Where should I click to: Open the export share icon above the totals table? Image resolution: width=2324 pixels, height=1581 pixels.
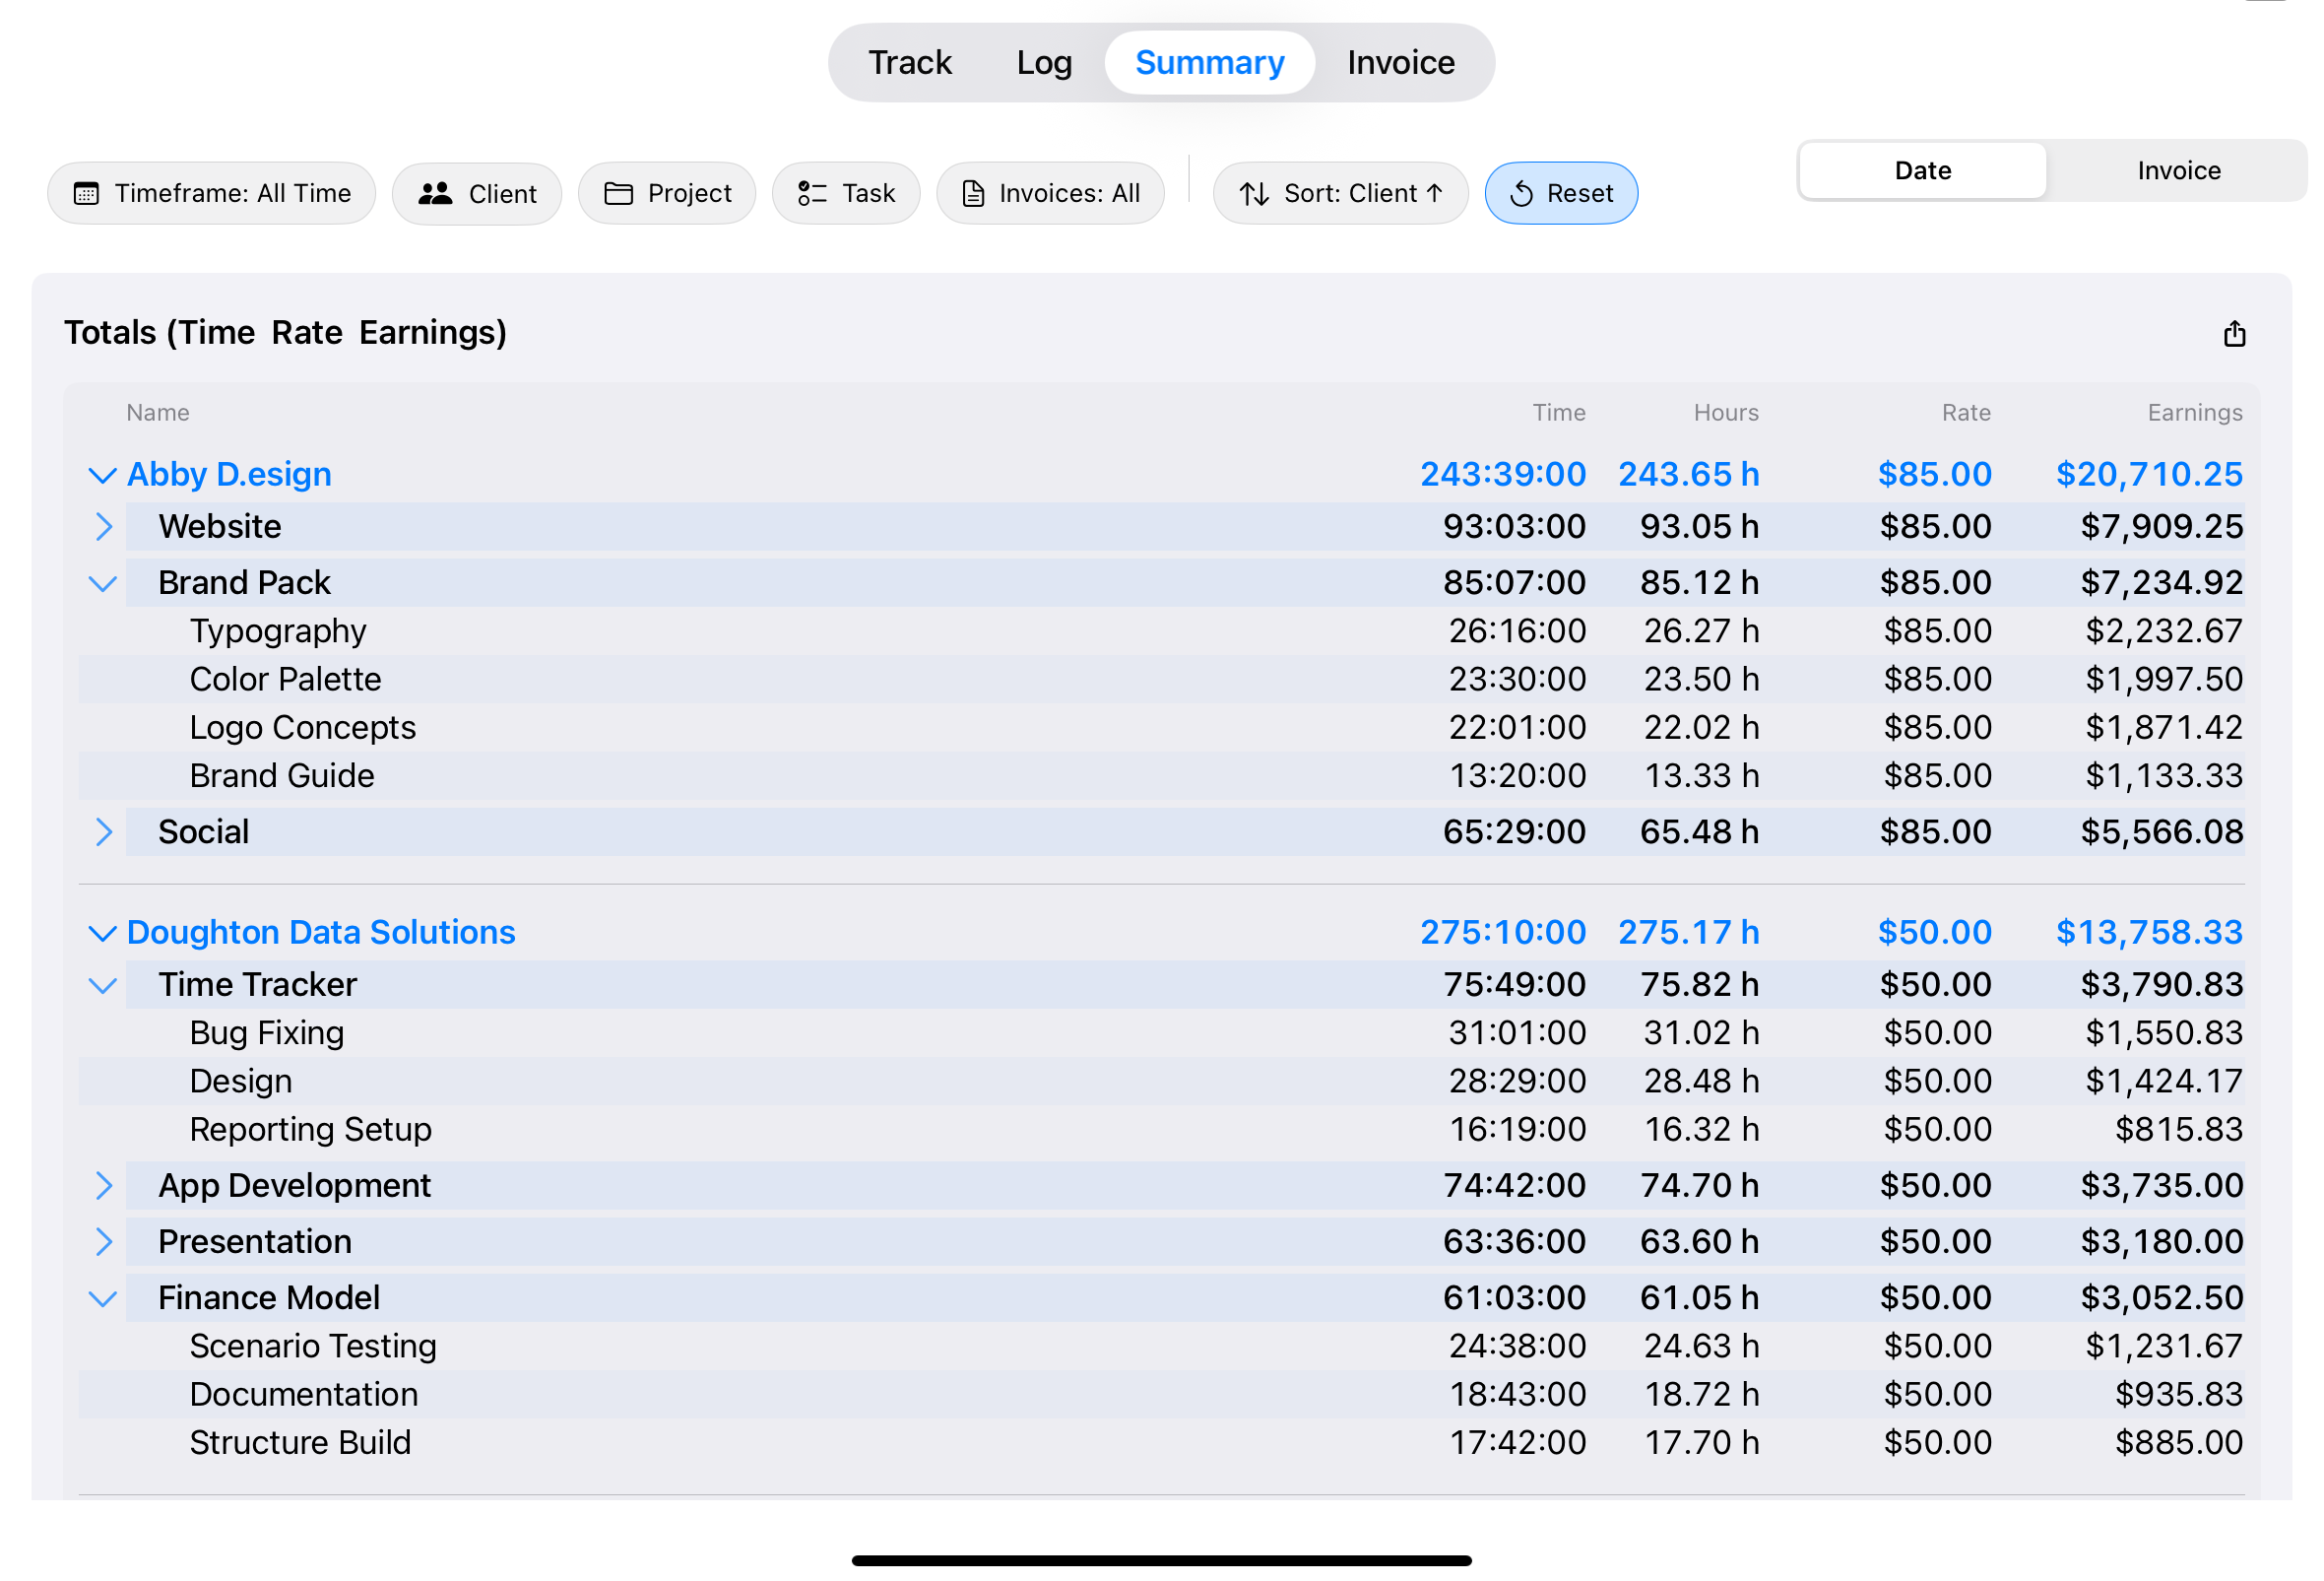[x=2234, y=334]
